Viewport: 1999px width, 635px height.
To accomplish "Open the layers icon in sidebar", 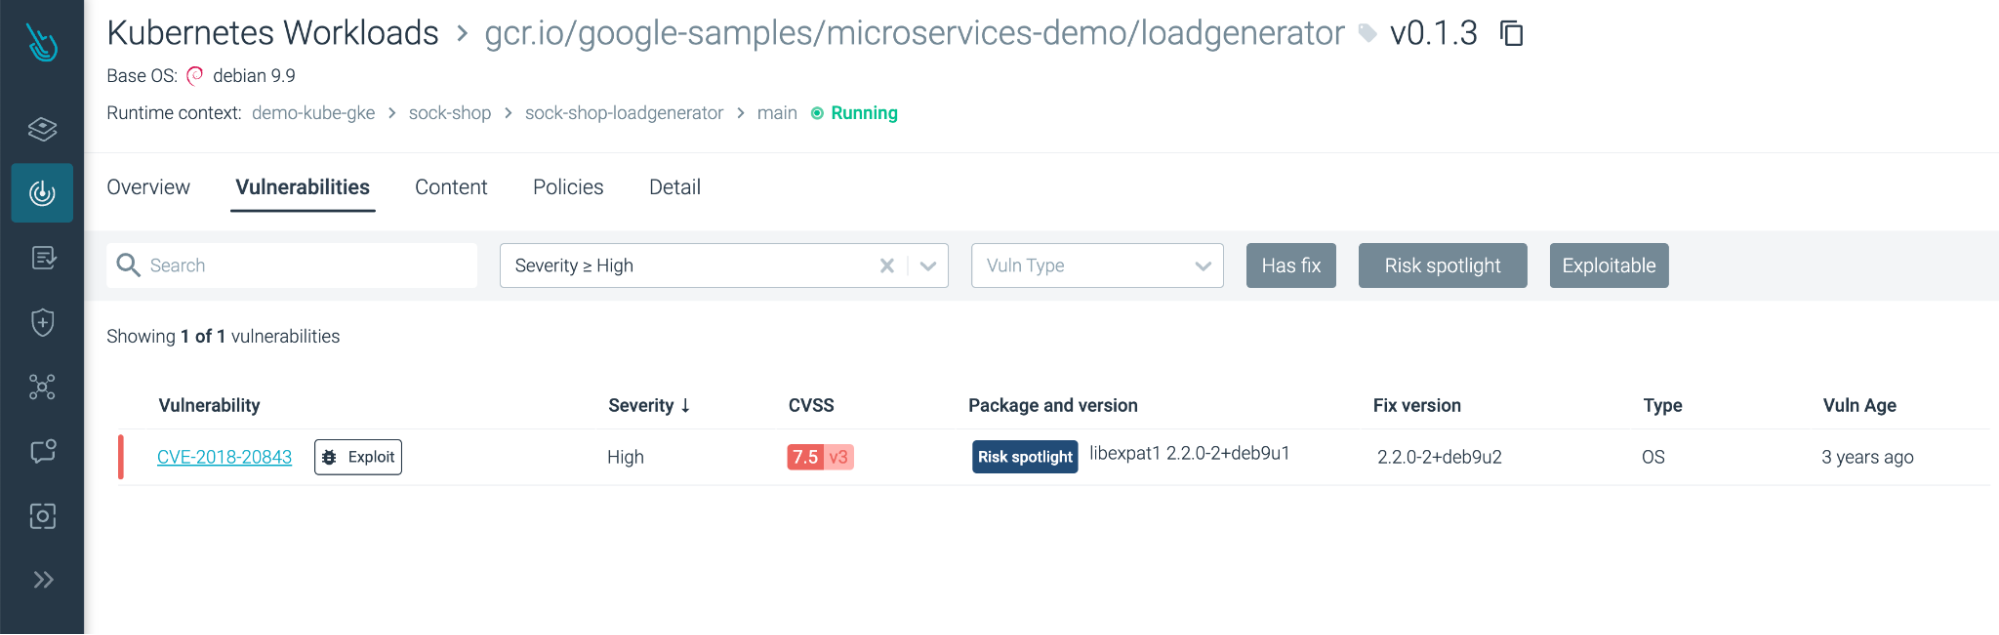I will [x=42, y=129].
